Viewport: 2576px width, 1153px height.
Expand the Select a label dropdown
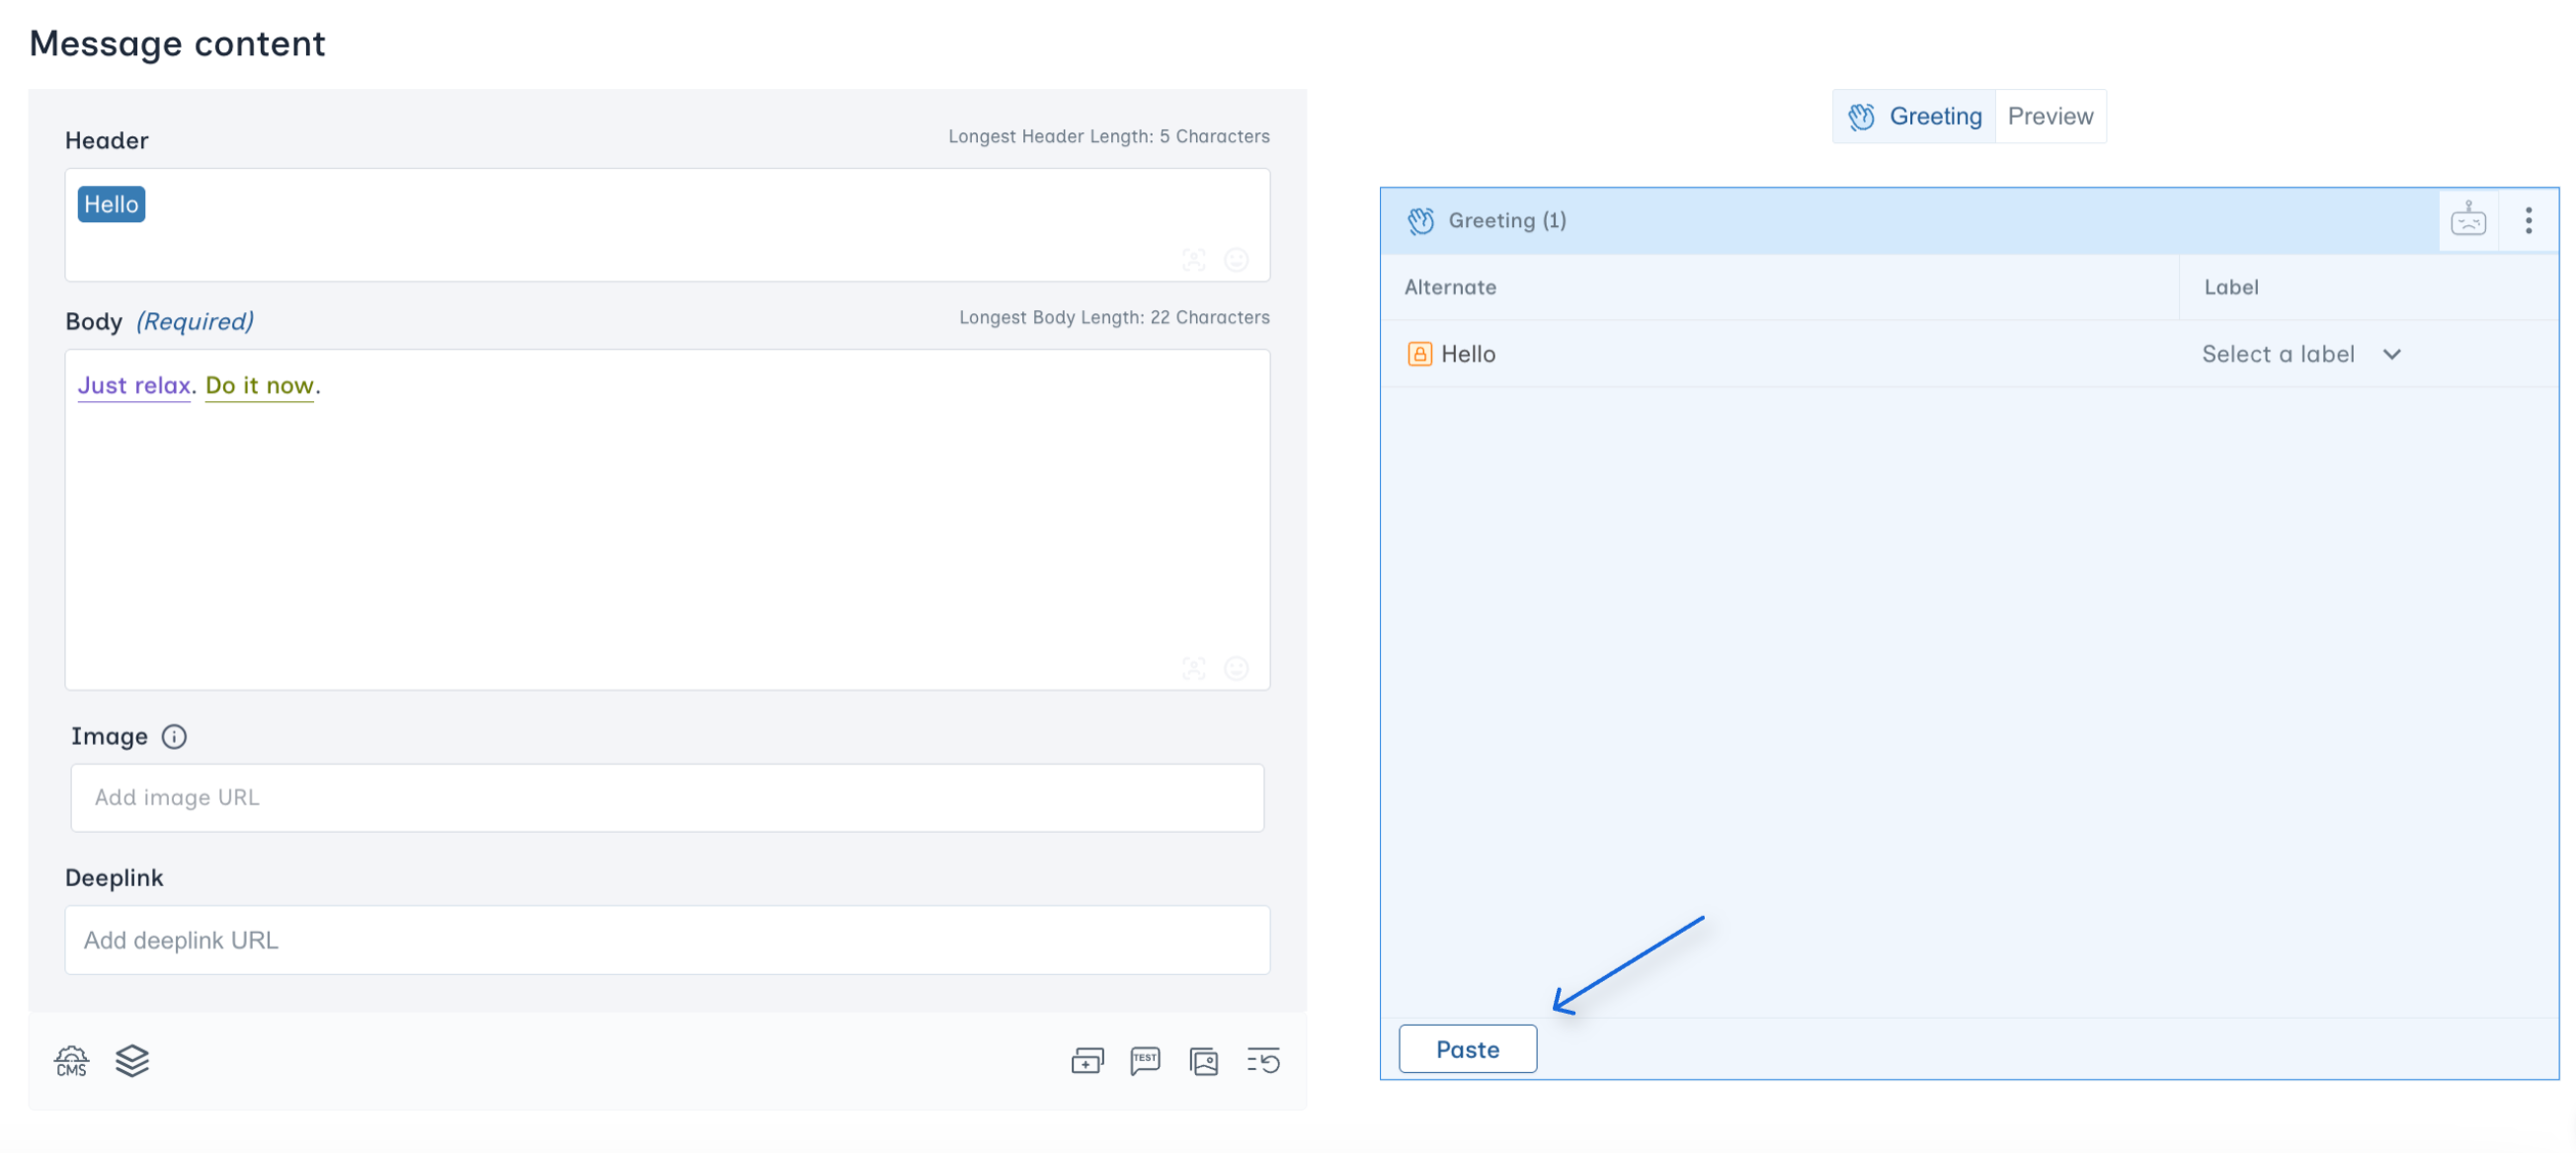[2300, 354]
